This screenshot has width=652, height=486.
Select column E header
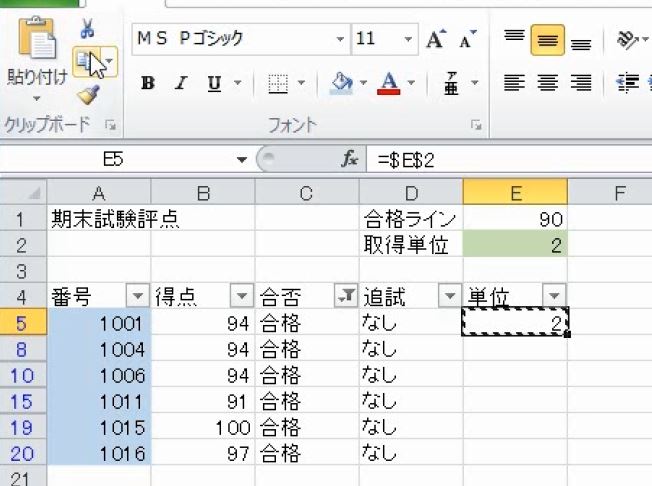click(515, 192)
